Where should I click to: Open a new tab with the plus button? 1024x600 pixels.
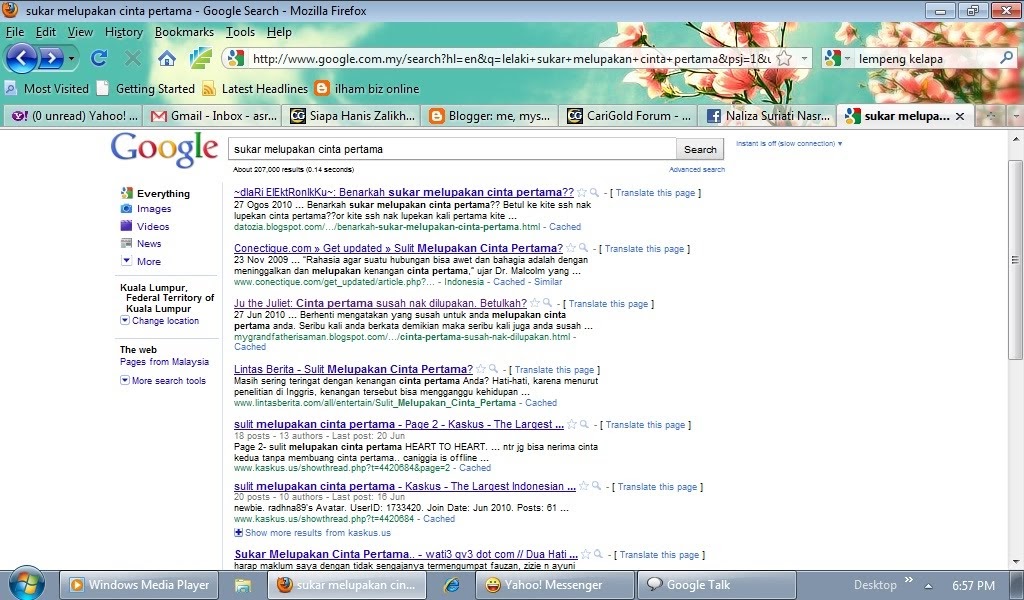990,116
